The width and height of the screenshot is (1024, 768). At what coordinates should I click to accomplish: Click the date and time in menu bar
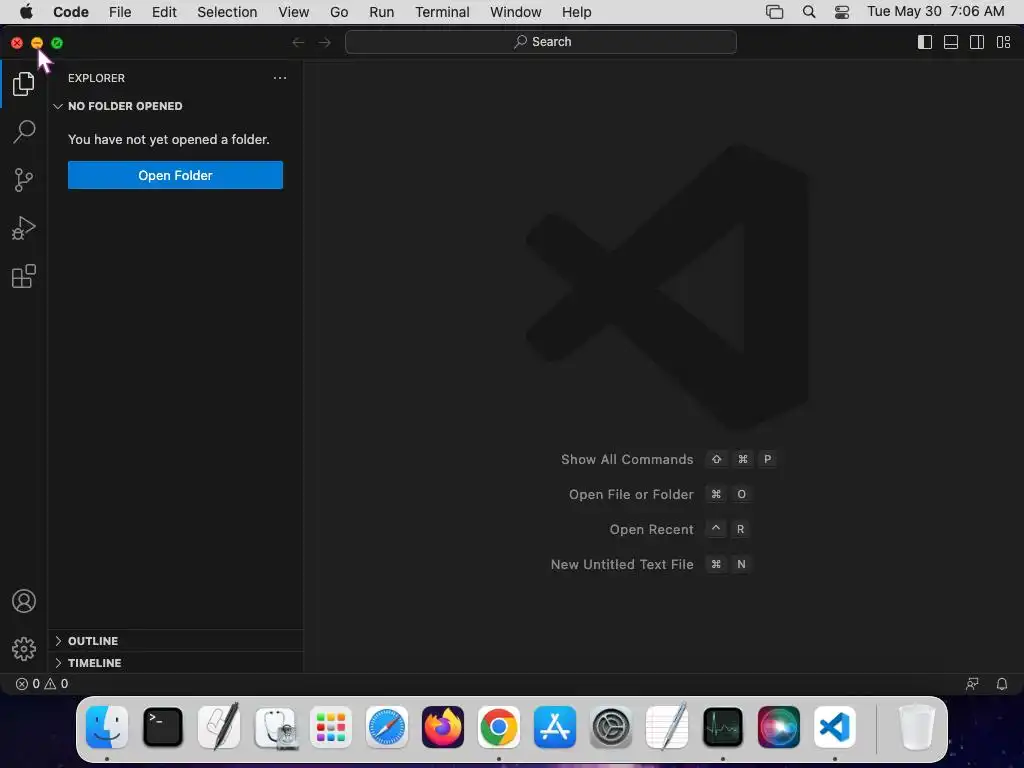tap(935, 11)
